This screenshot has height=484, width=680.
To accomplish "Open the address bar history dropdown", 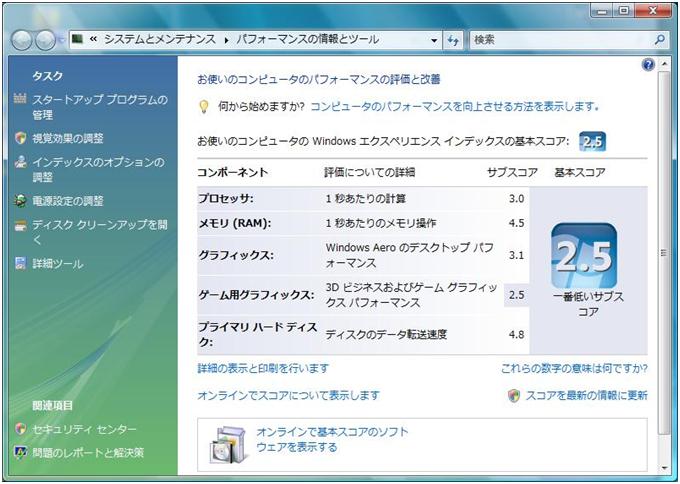I will pyautogui.click(x=434, y=40).
